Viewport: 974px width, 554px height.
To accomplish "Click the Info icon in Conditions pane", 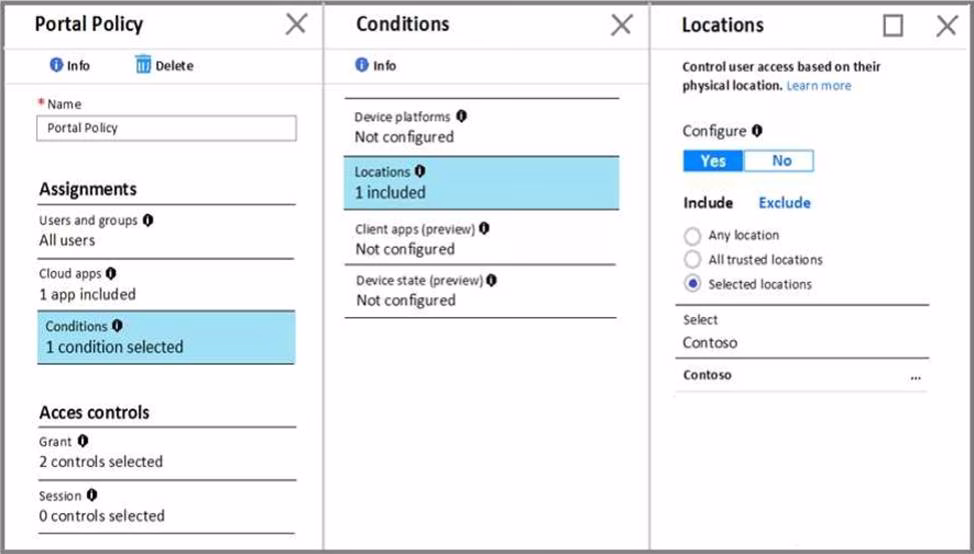I will pos(362,66).
